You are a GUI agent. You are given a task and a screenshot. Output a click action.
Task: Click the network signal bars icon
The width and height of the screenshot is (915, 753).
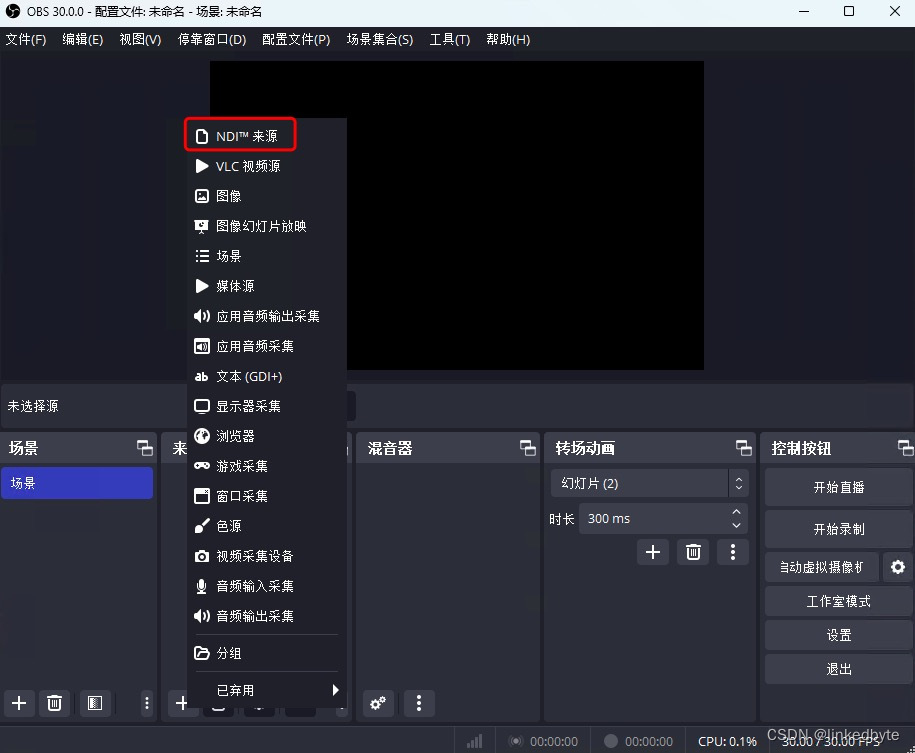tap(474, 741)
